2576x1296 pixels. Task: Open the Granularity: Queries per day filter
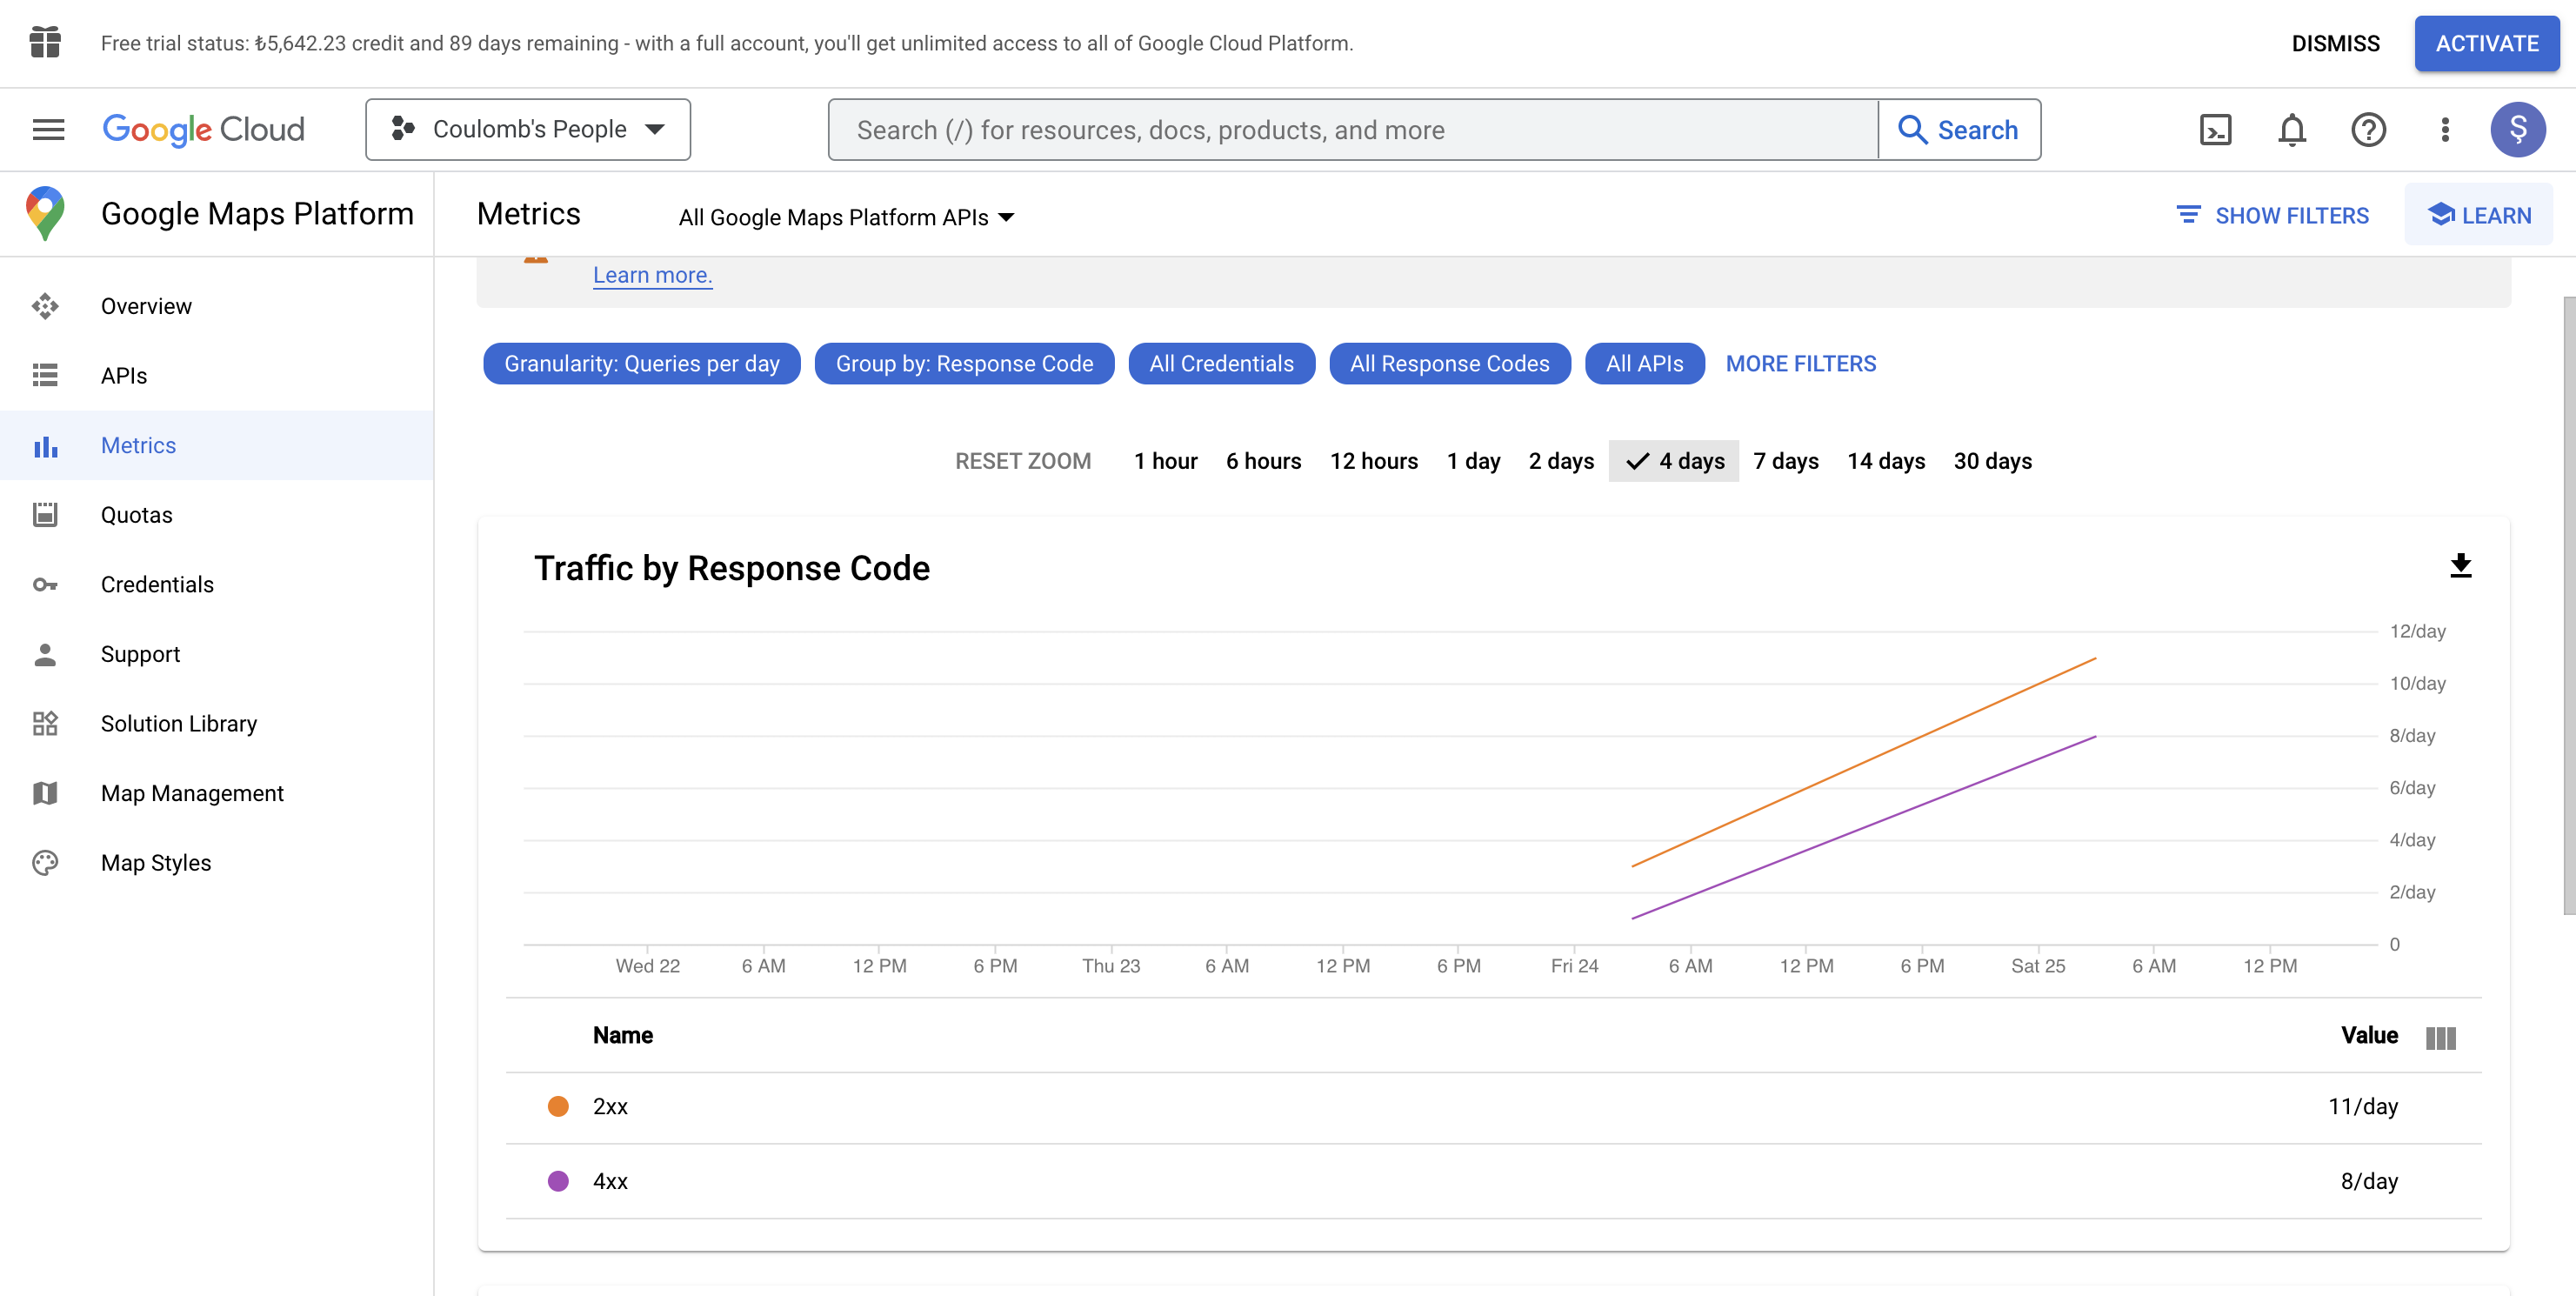tap(641, 363)
